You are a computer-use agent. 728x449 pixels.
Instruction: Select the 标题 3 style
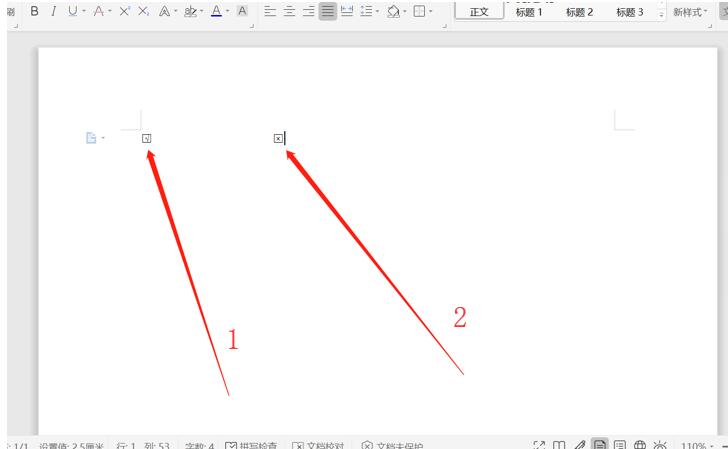tap(630, 12)
